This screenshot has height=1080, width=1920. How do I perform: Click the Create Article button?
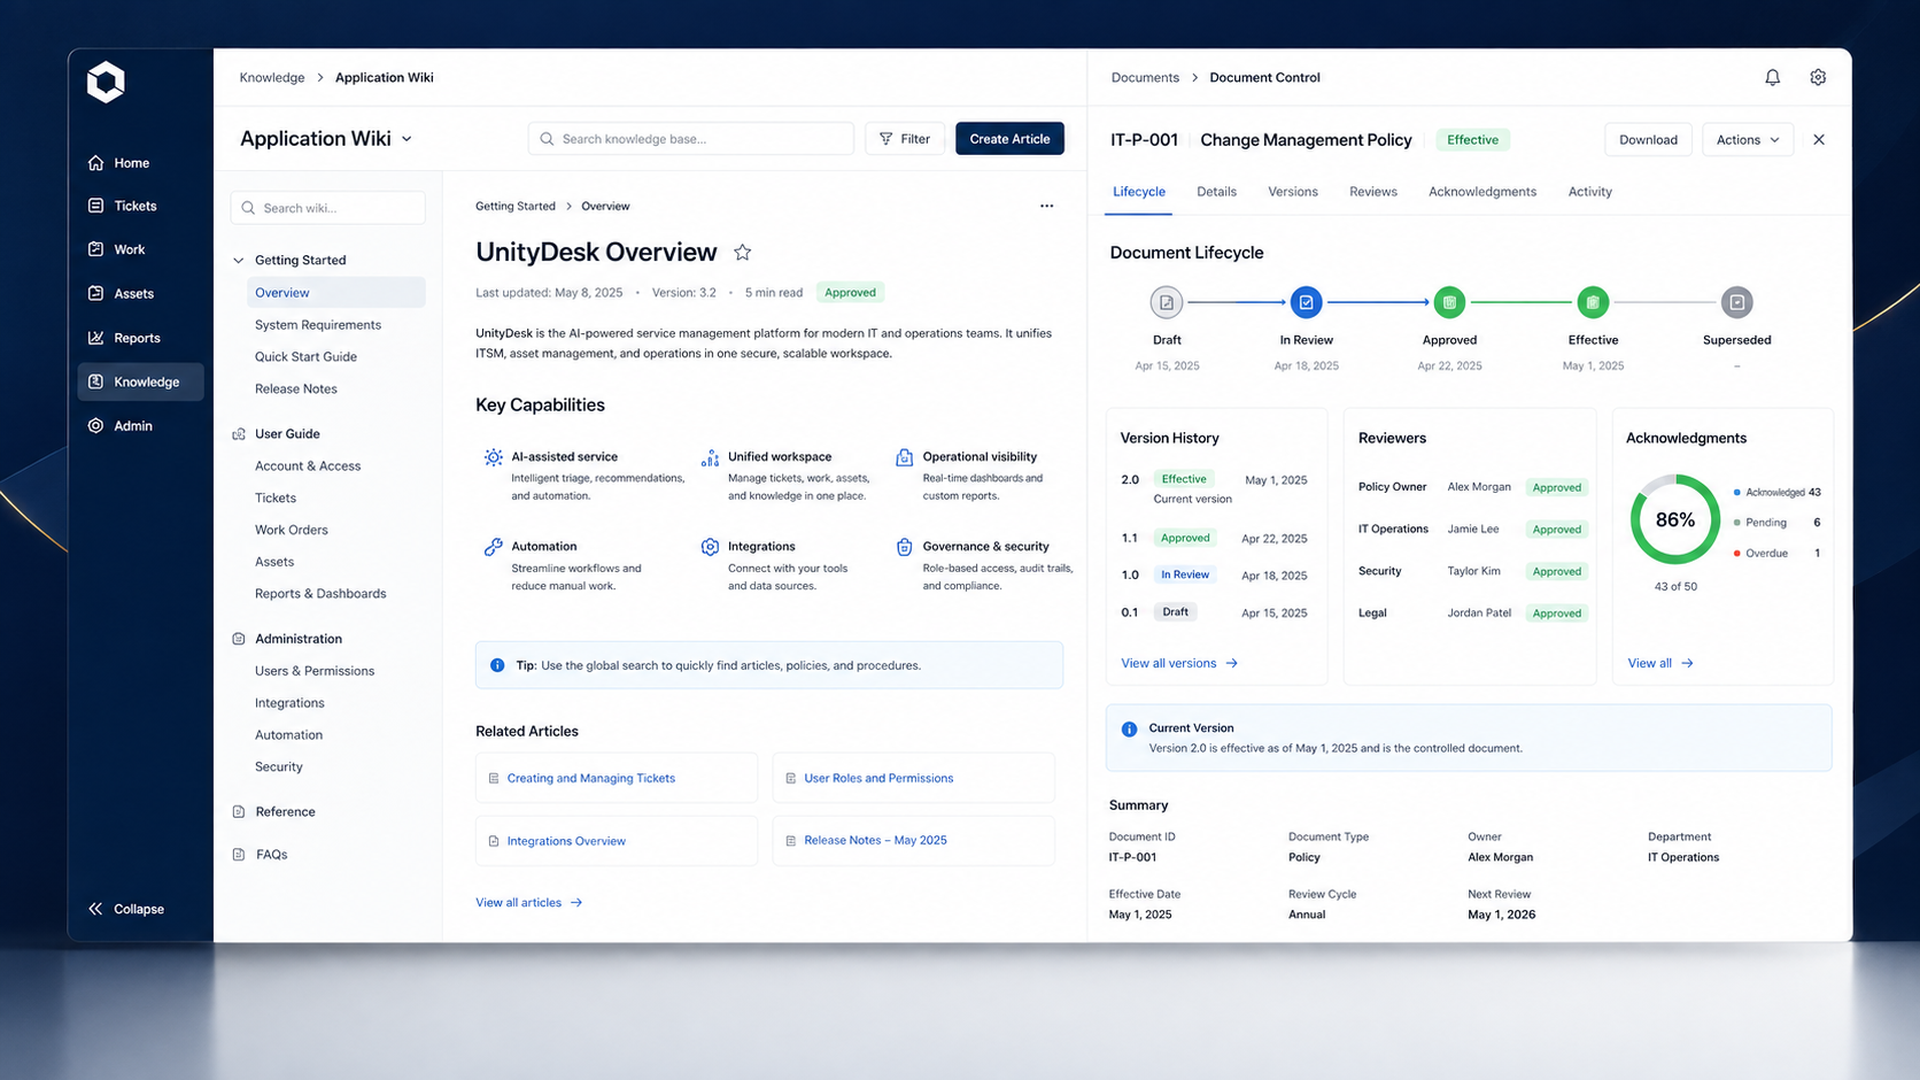tap(1009, 139)
